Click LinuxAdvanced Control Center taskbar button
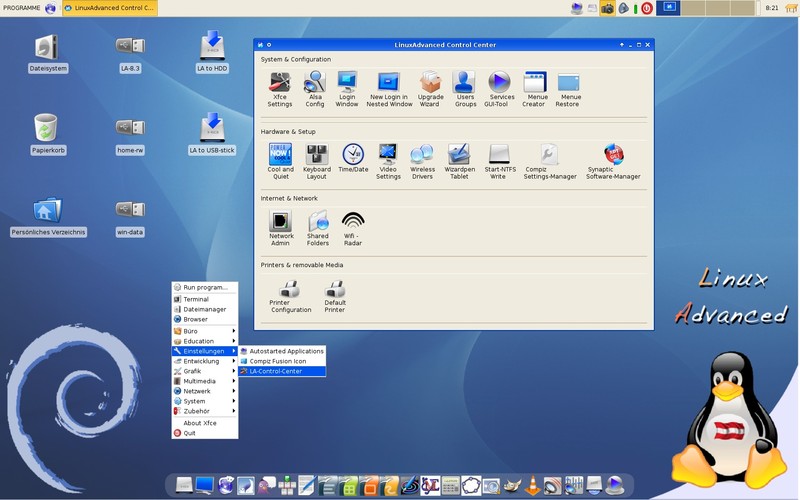This screenshot has width=800, height=500. tap(110, 8)
